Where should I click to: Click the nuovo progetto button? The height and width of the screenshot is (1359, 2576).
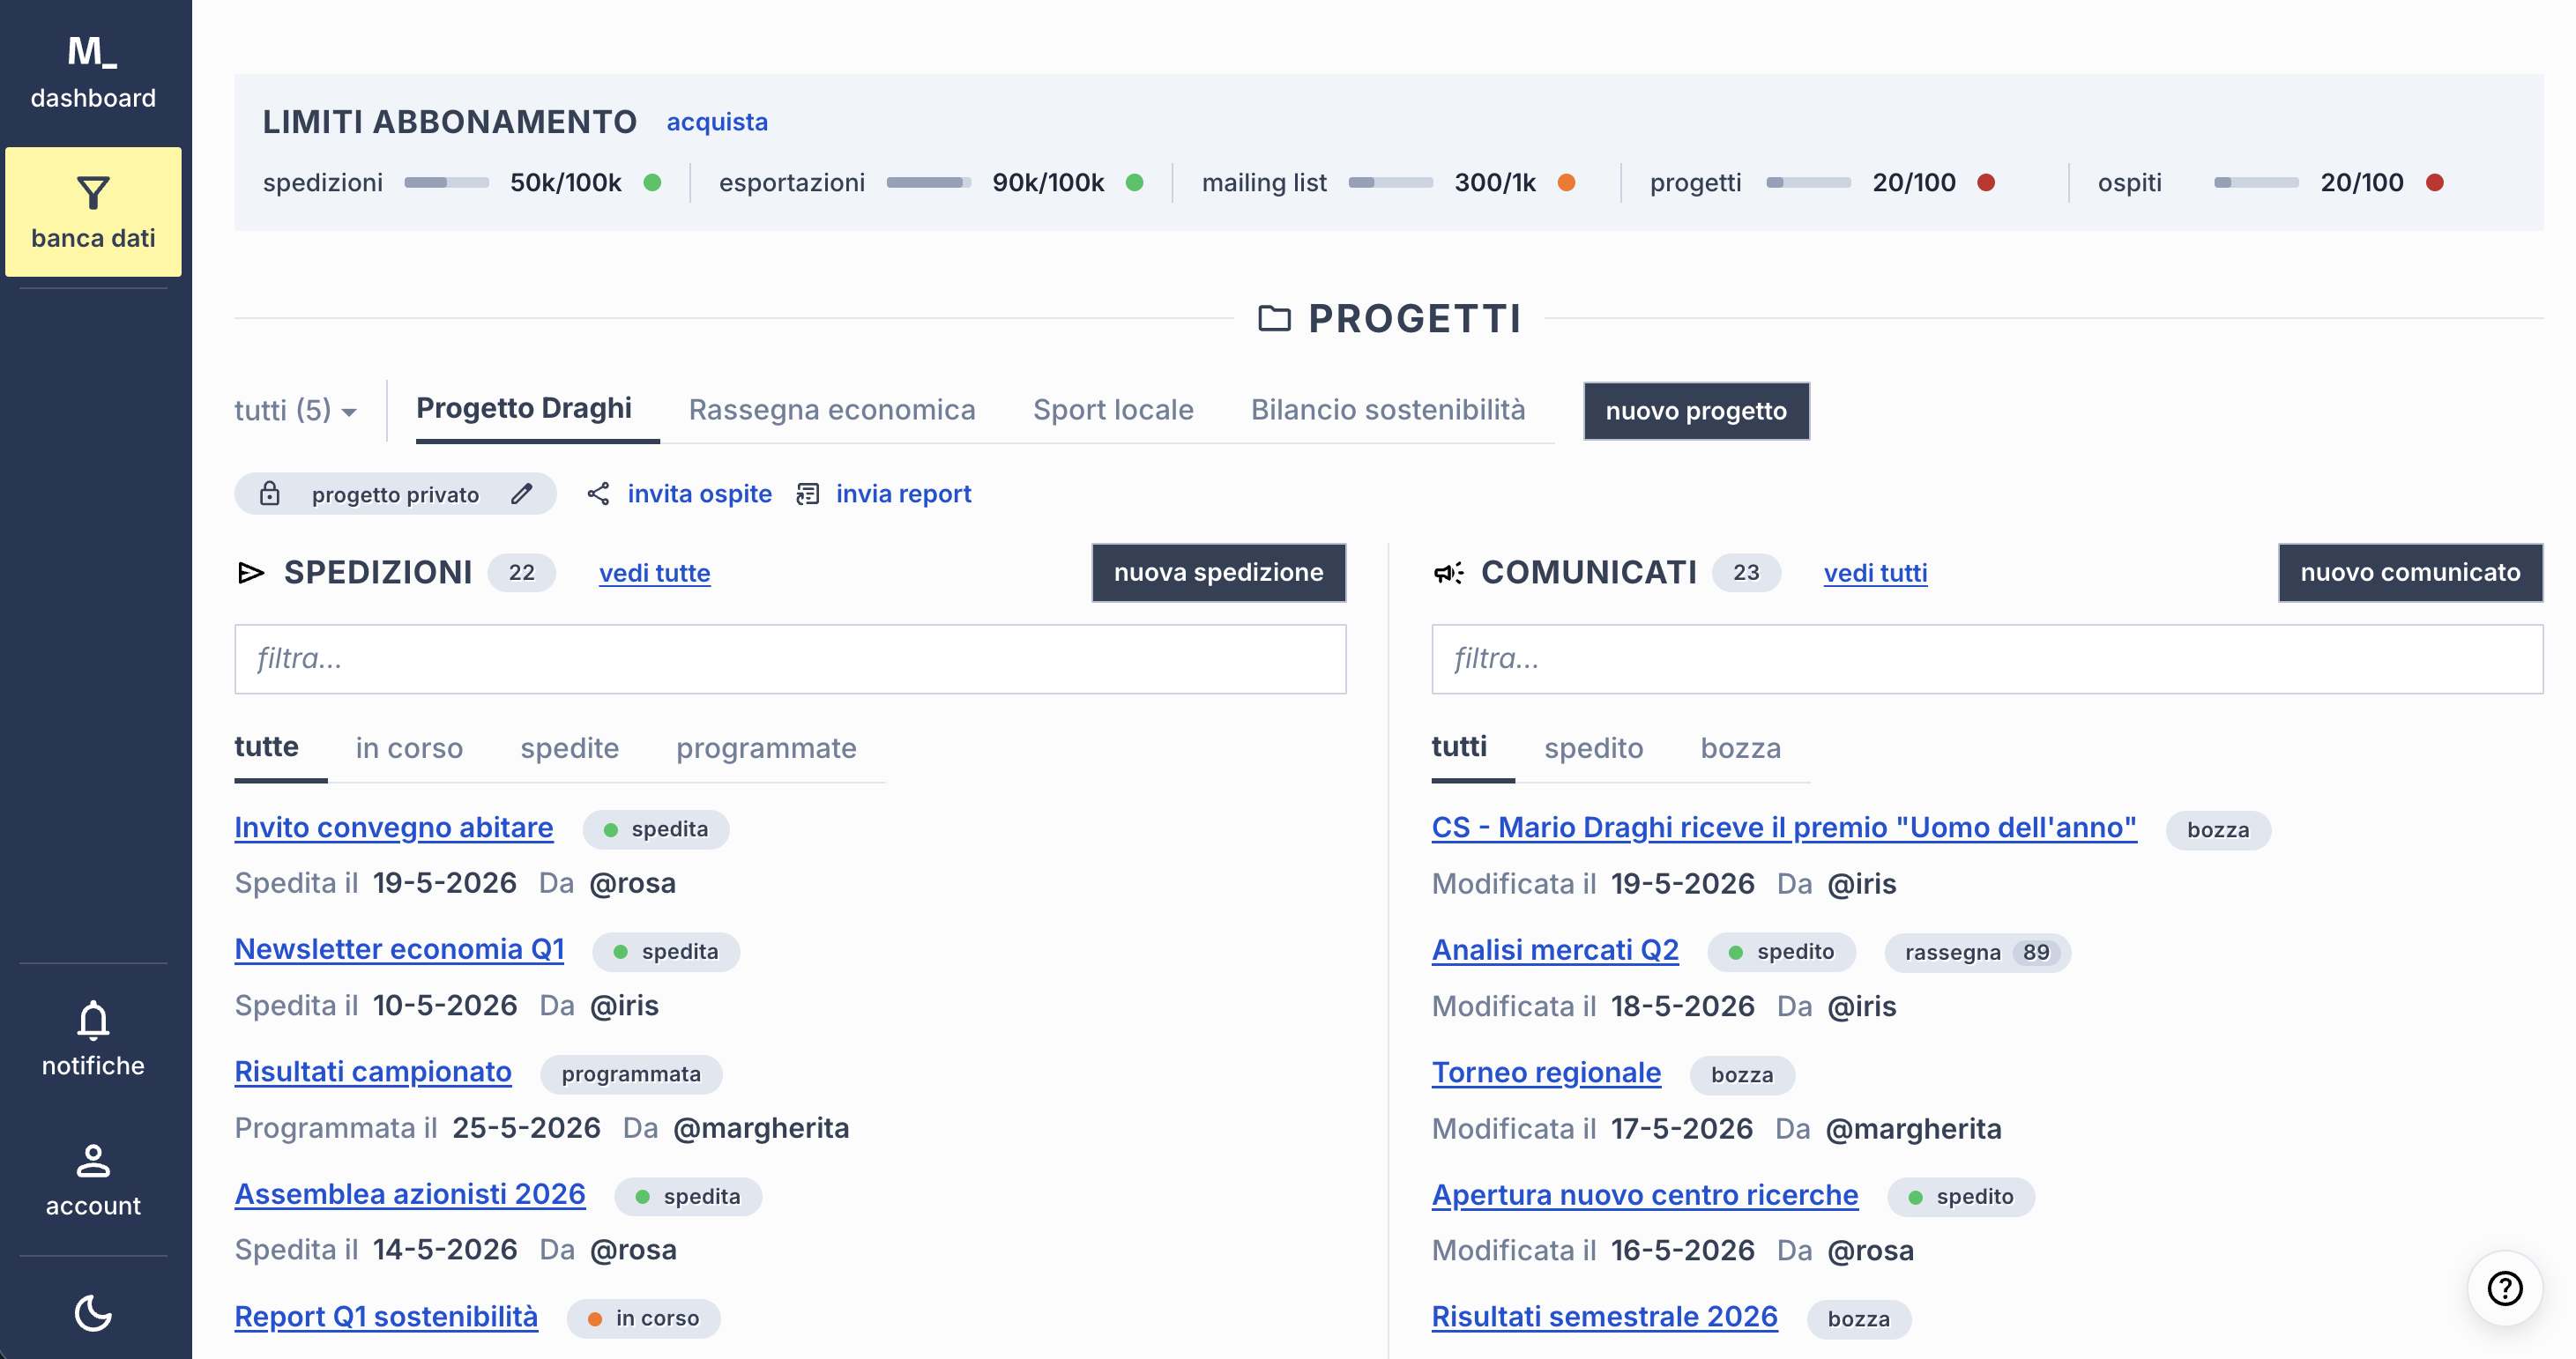point(1696,411)
